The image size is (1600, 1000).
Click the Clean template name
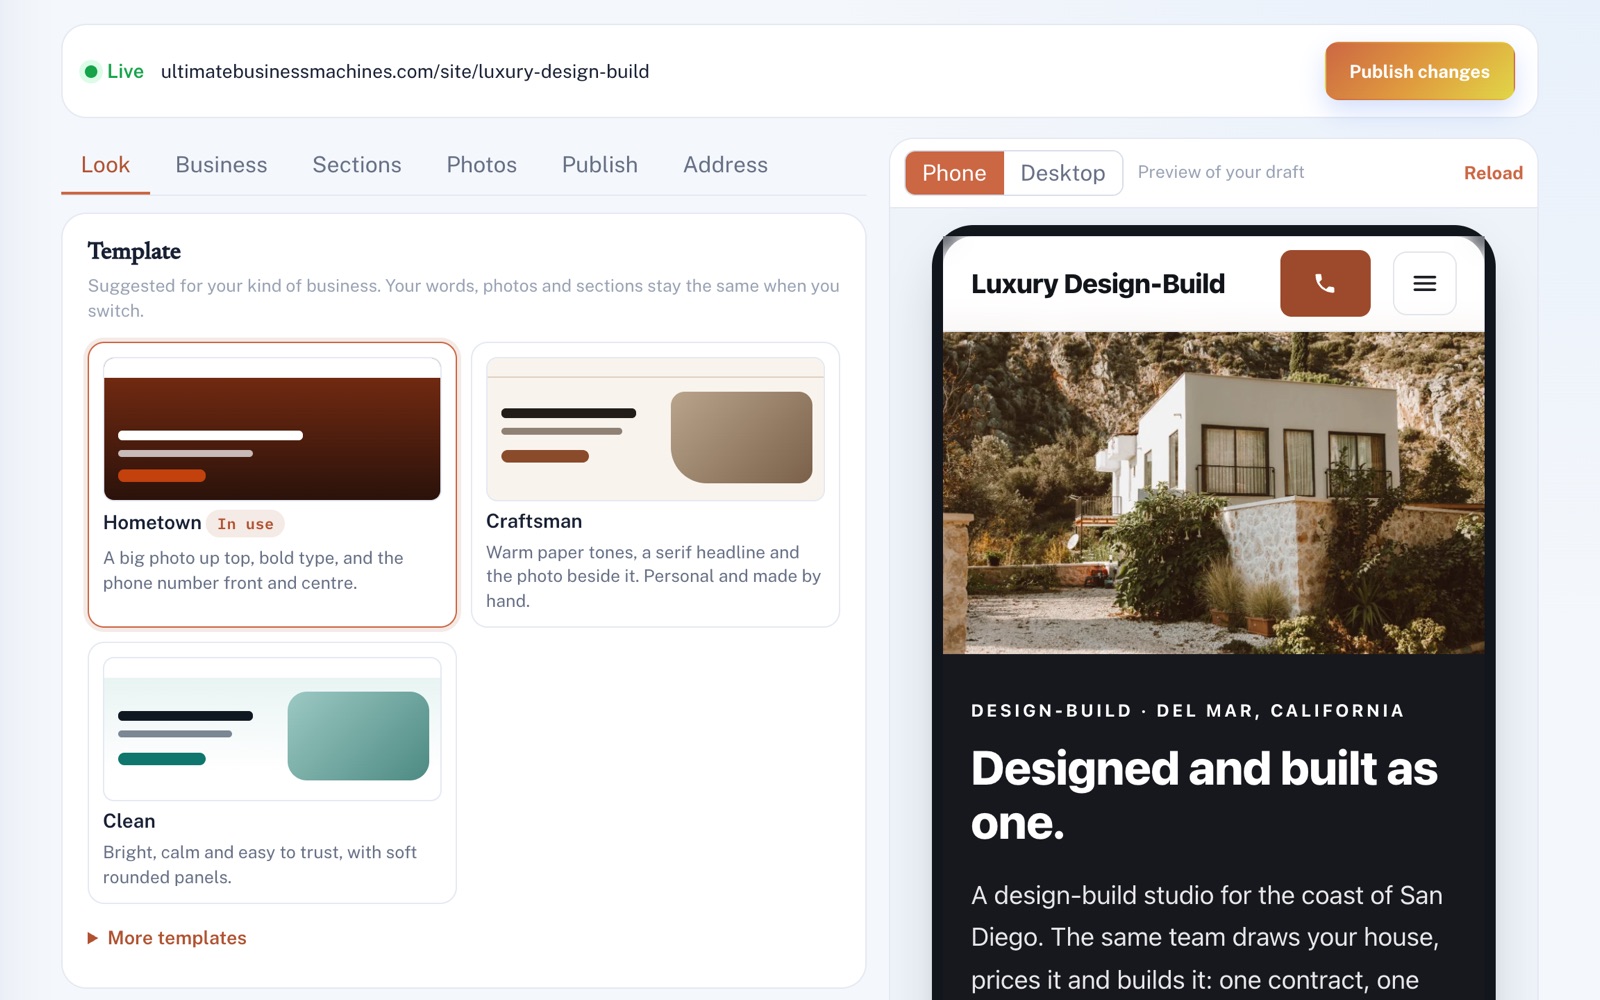(x=129, y=821)
